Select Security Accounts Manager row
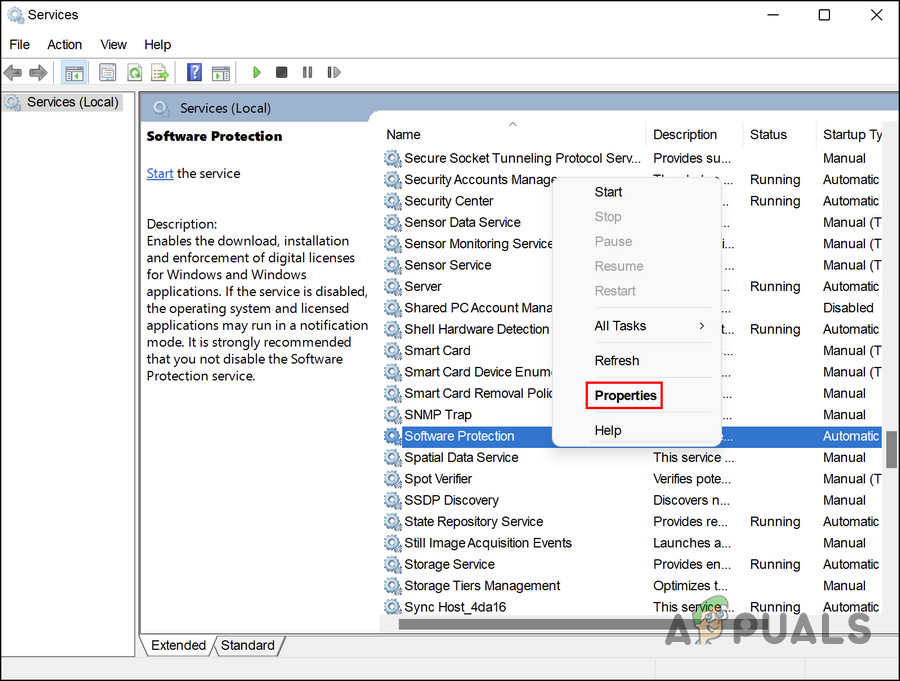Screen dimensions: 900x681 [x=633, y=180]
